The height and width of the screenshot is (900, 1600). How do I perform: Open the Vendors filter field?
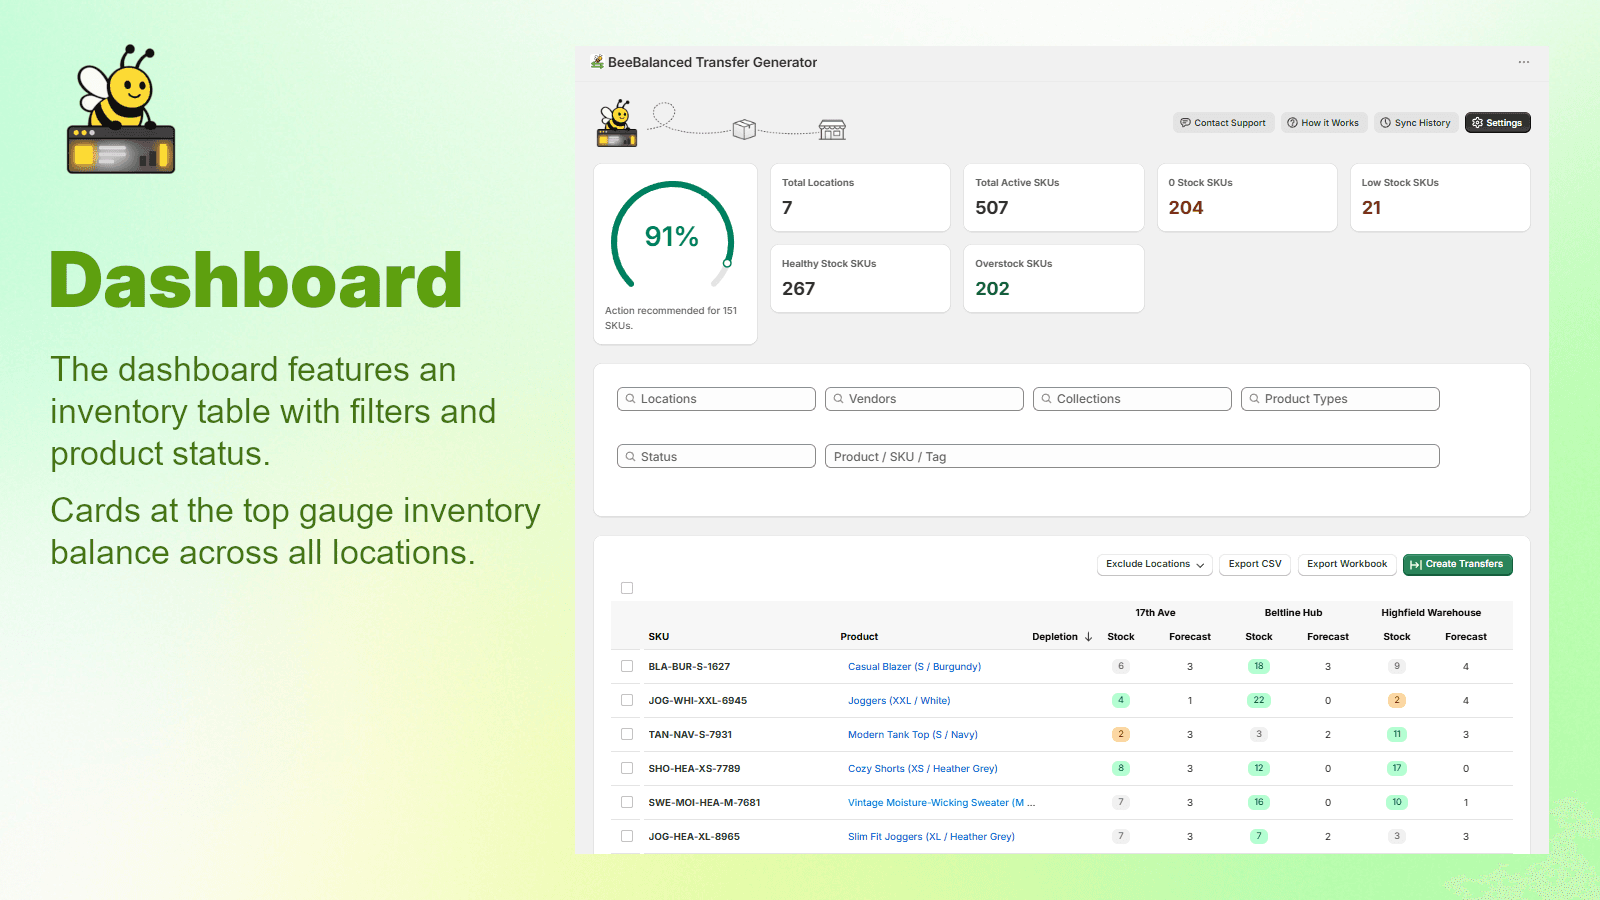pyautogui.click(x=924, y=399)
